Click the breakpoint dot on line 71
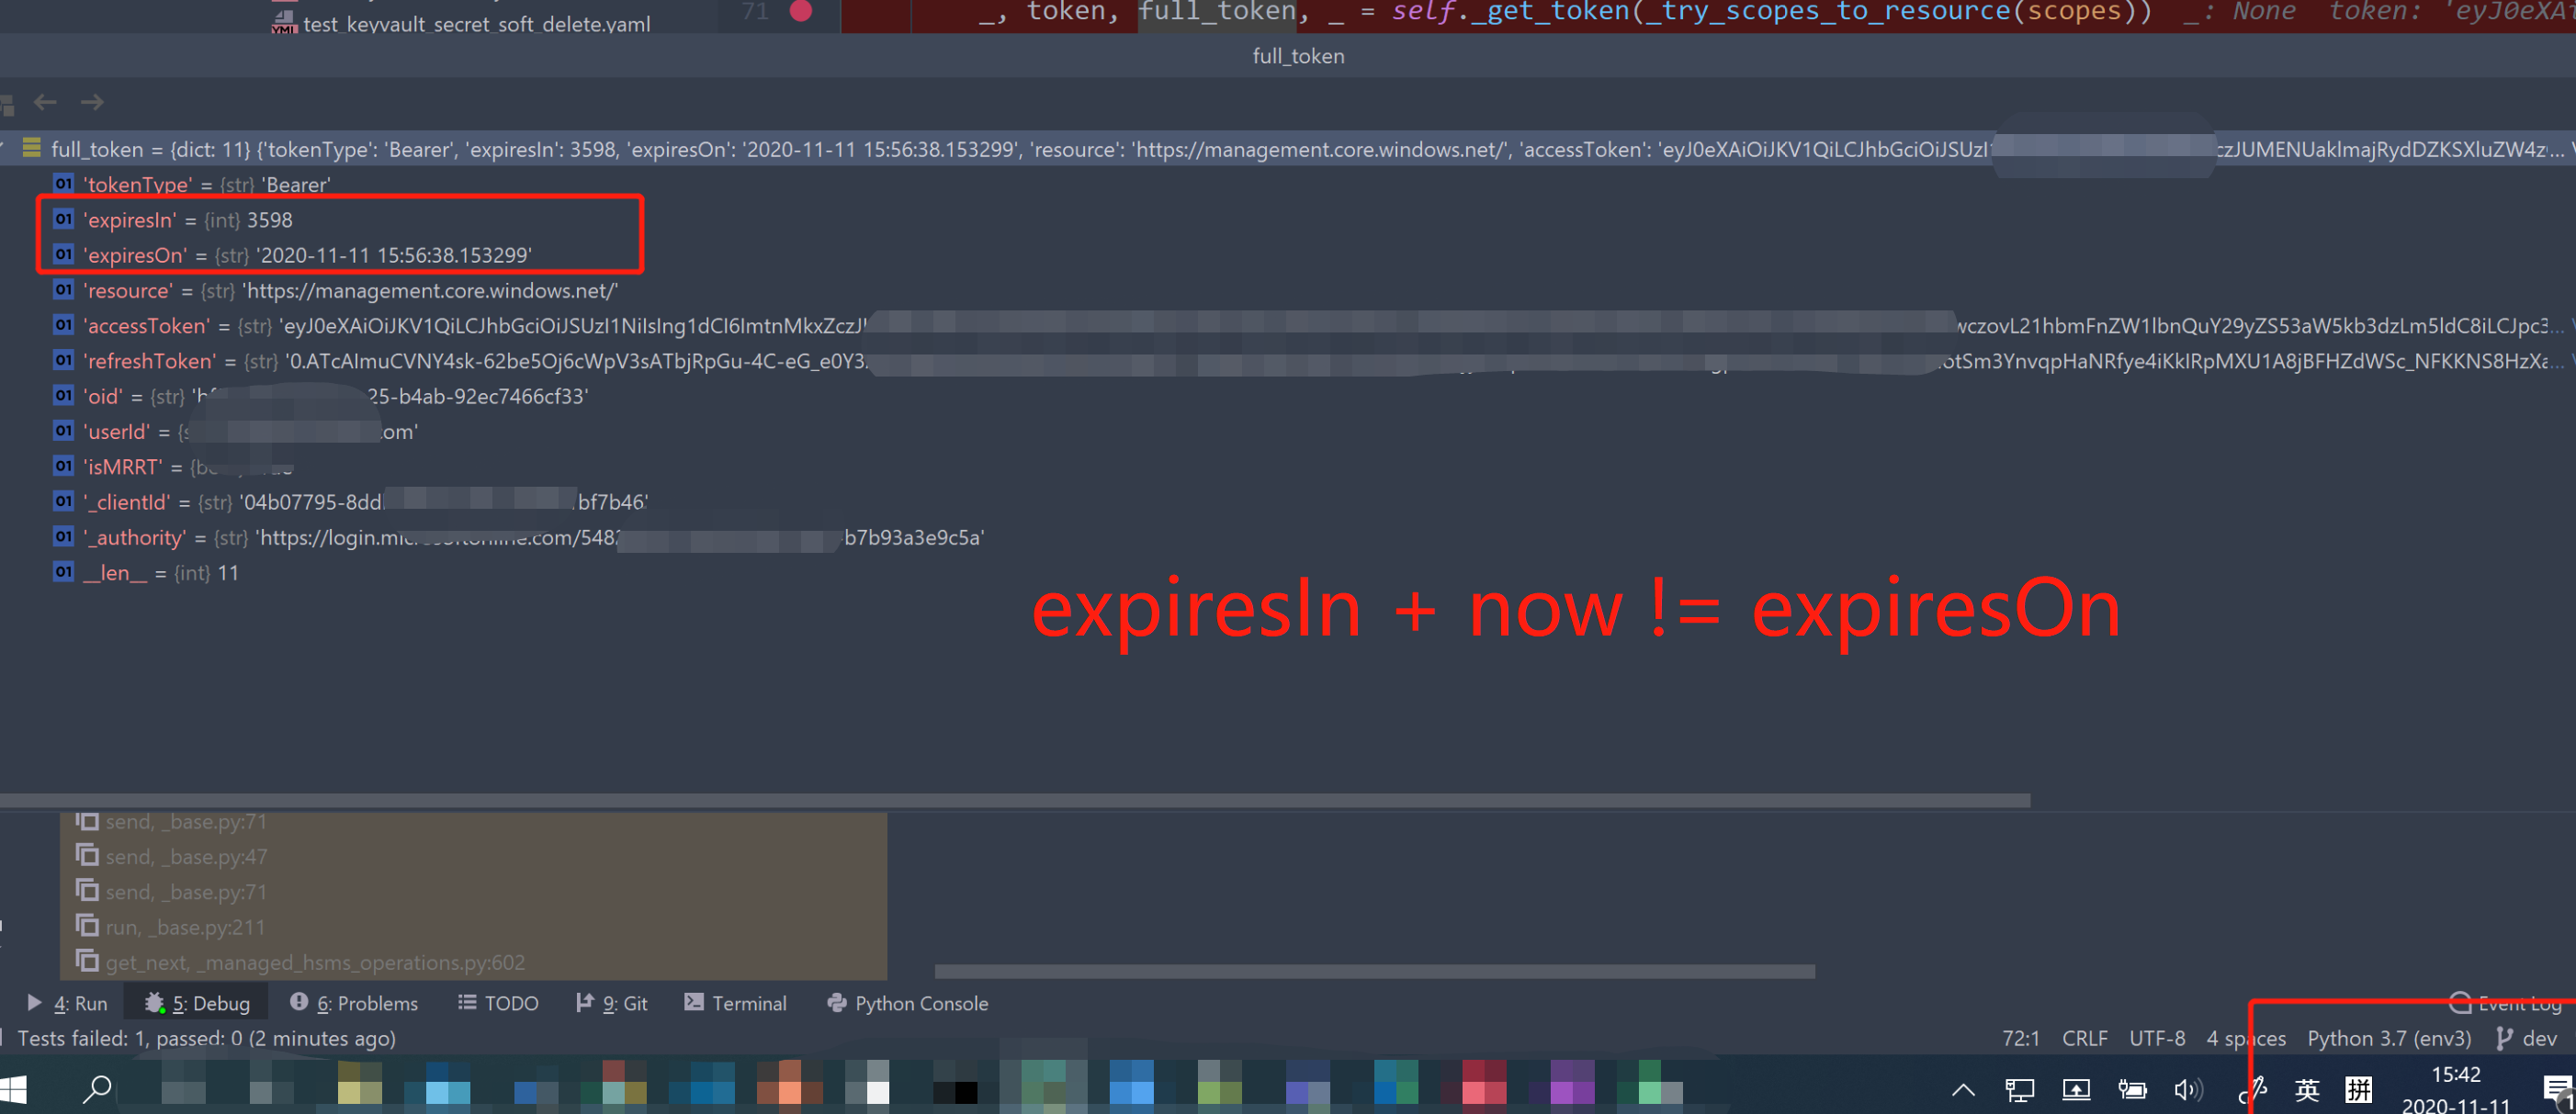Viewport: 2576px width, 1114px height. click(x=800, y=11)
